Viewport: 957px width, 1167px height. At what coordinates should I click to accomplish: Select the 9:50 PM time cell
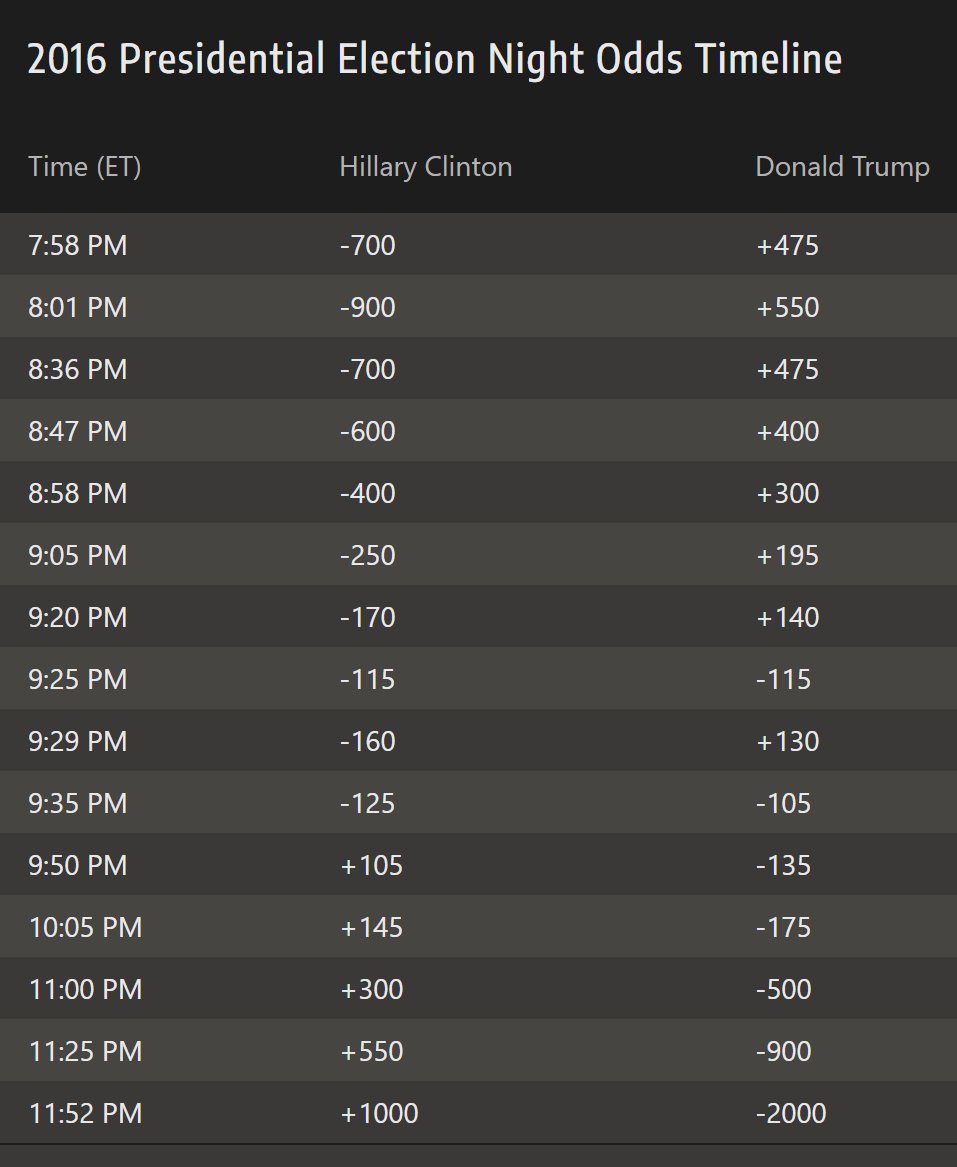[78, 865]
